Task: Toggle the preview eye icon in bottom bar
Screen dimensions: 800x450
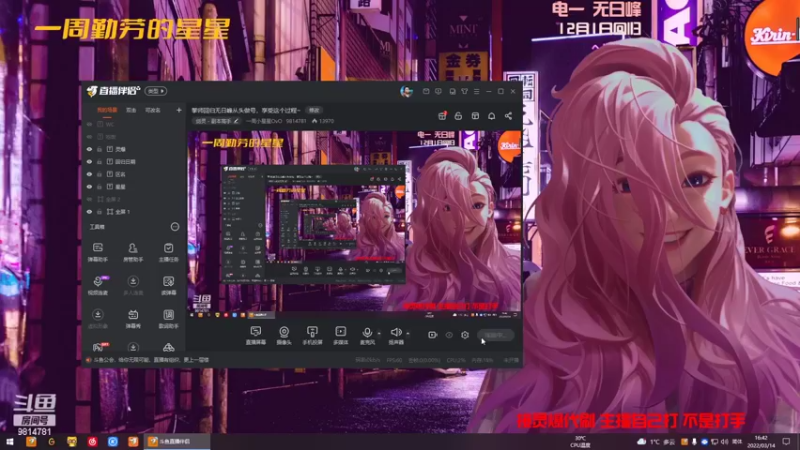Action: (449, 335)
